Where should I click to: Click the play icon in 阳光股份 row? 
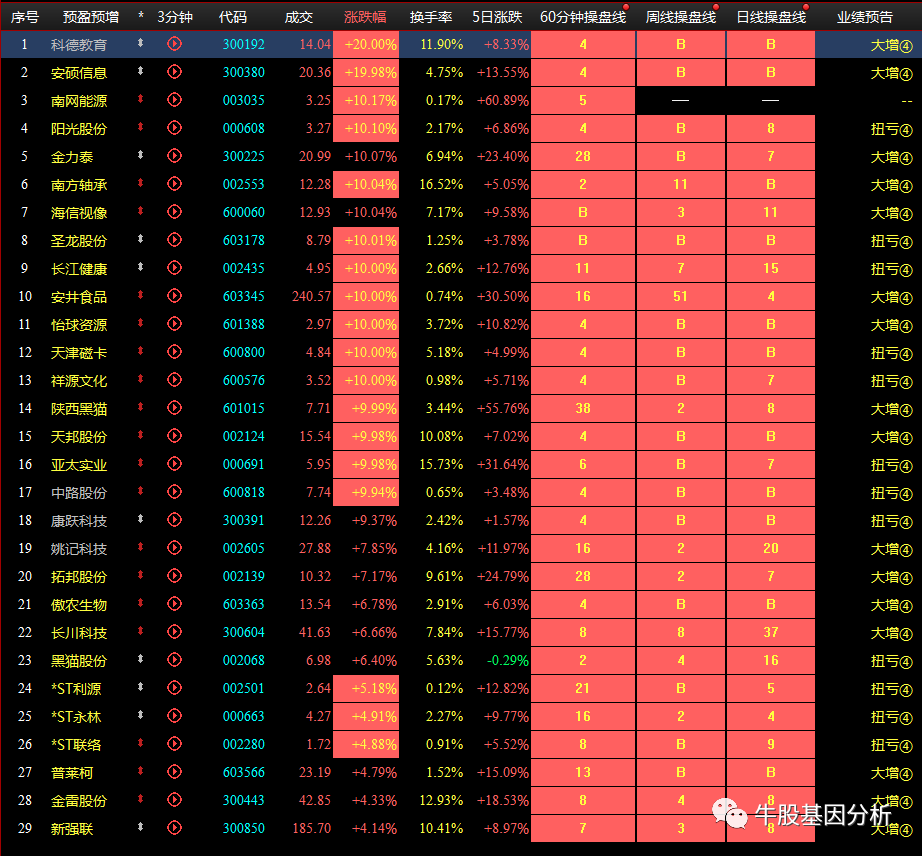174,128
